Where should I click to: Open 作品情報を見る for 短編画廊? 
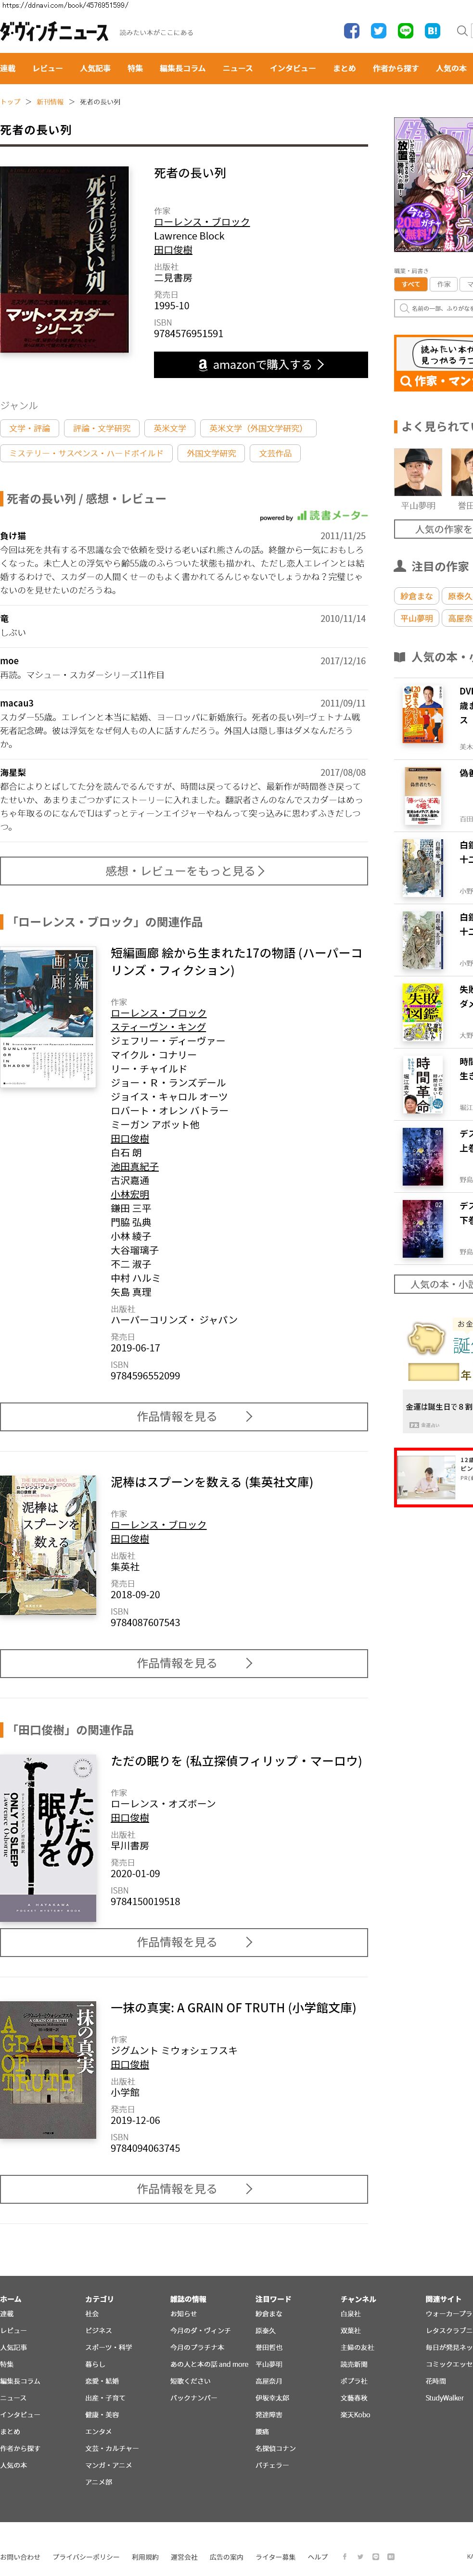point(184,1416)
